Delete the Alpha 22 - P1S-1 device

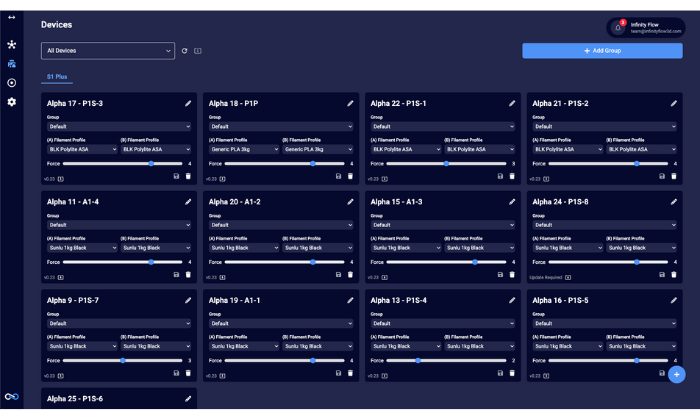coord(512,176)
